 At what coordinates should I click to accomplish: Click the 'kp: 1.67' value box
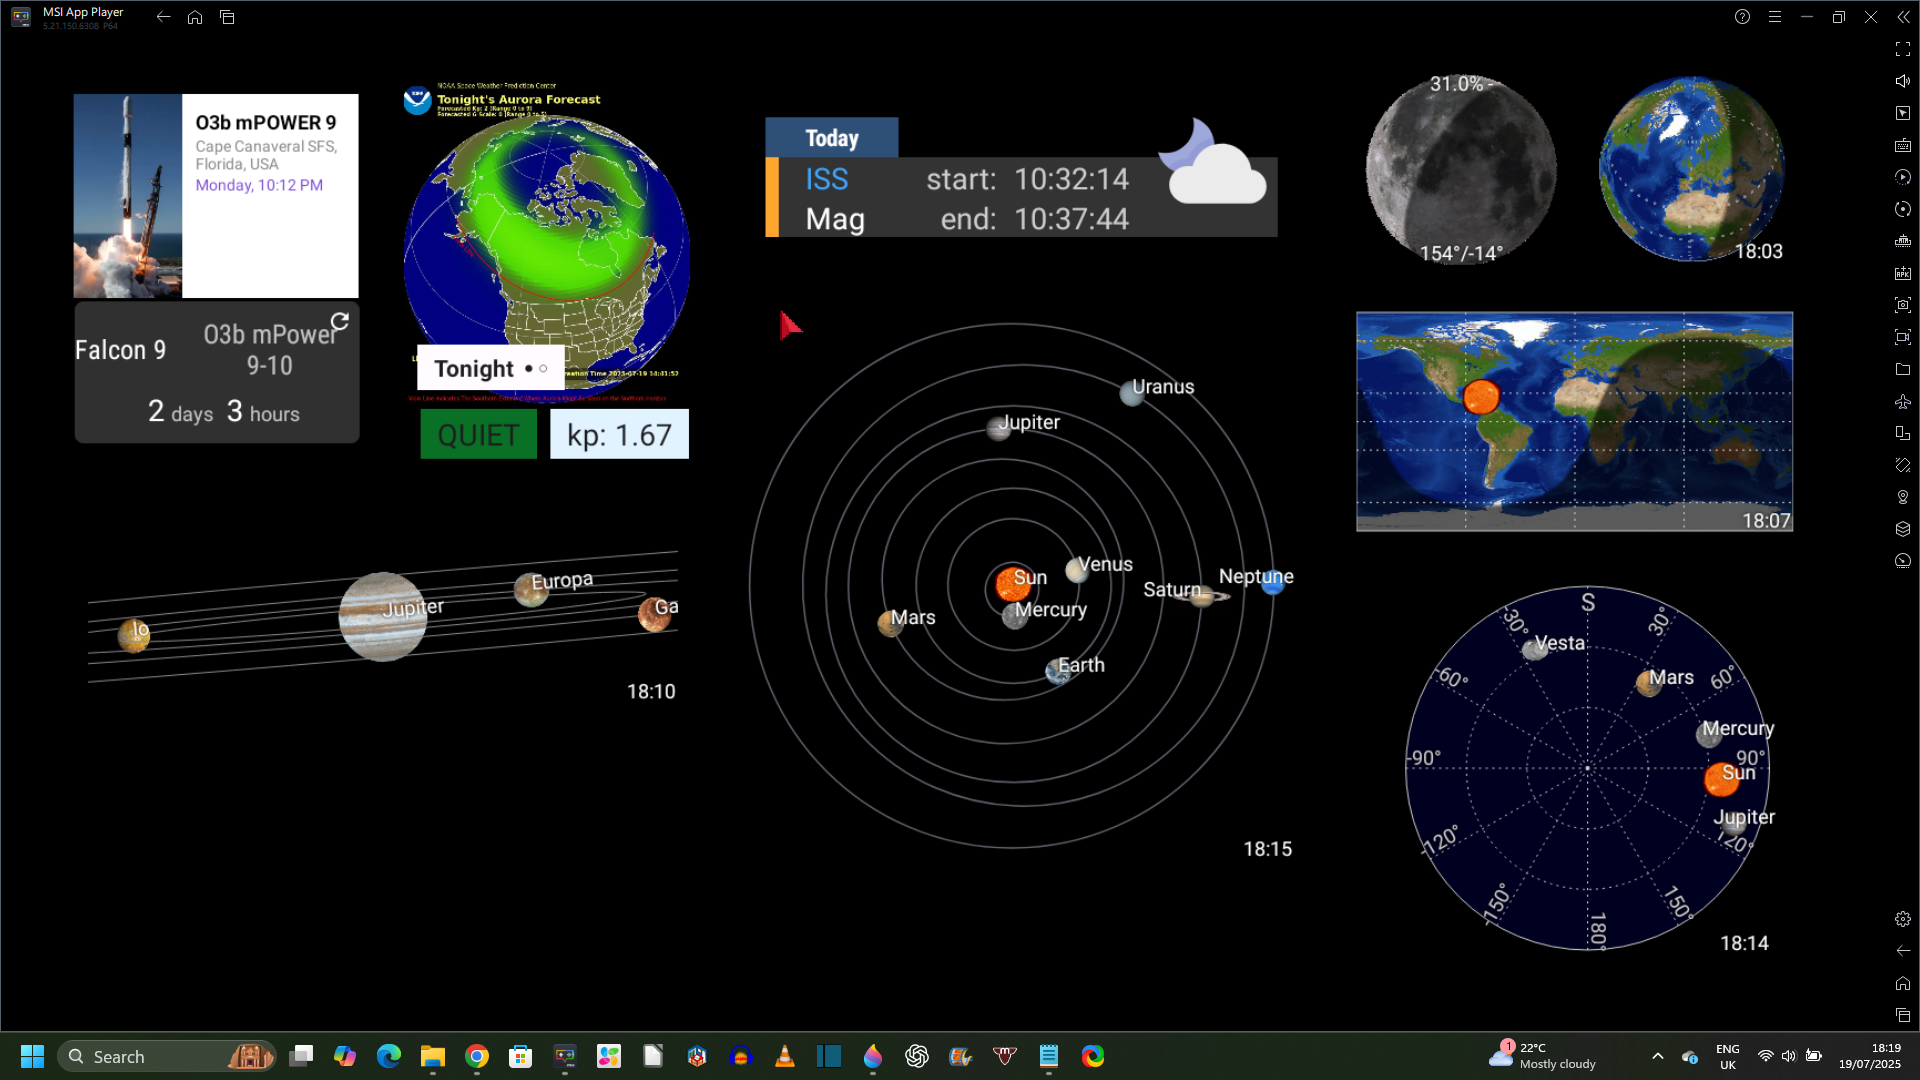pos(619,435)
